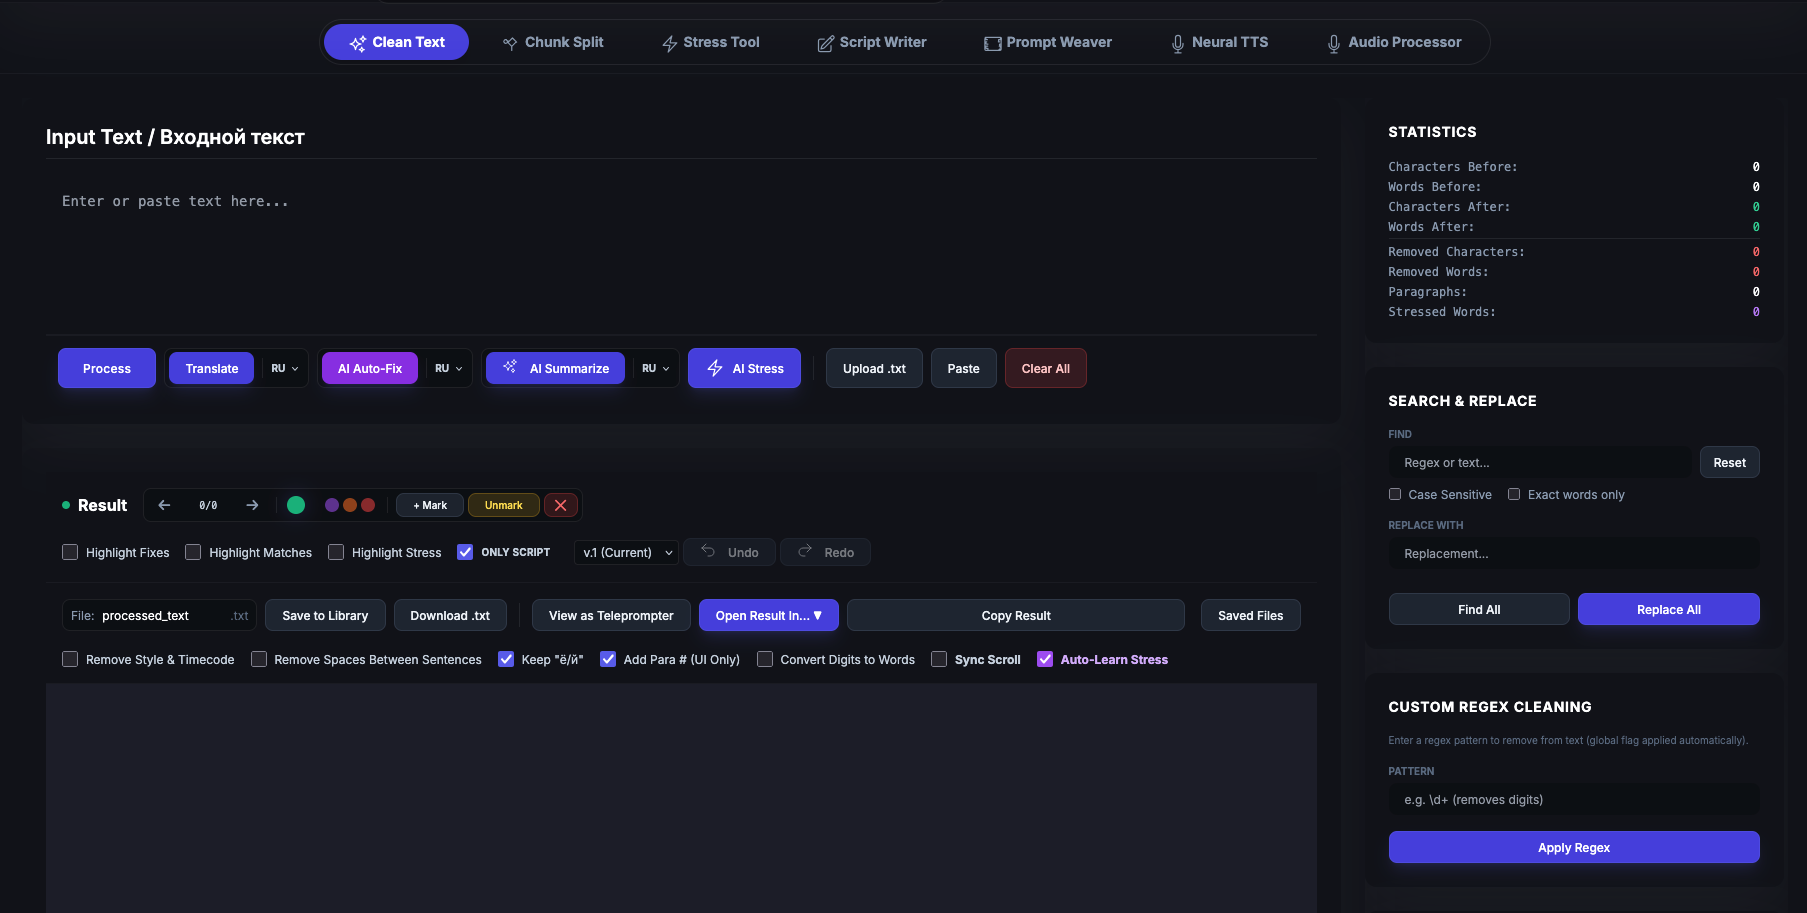Screen dimensions: 1807x913
Task: Click the previous match arrow in Result bar
Action: pos(164,505)
